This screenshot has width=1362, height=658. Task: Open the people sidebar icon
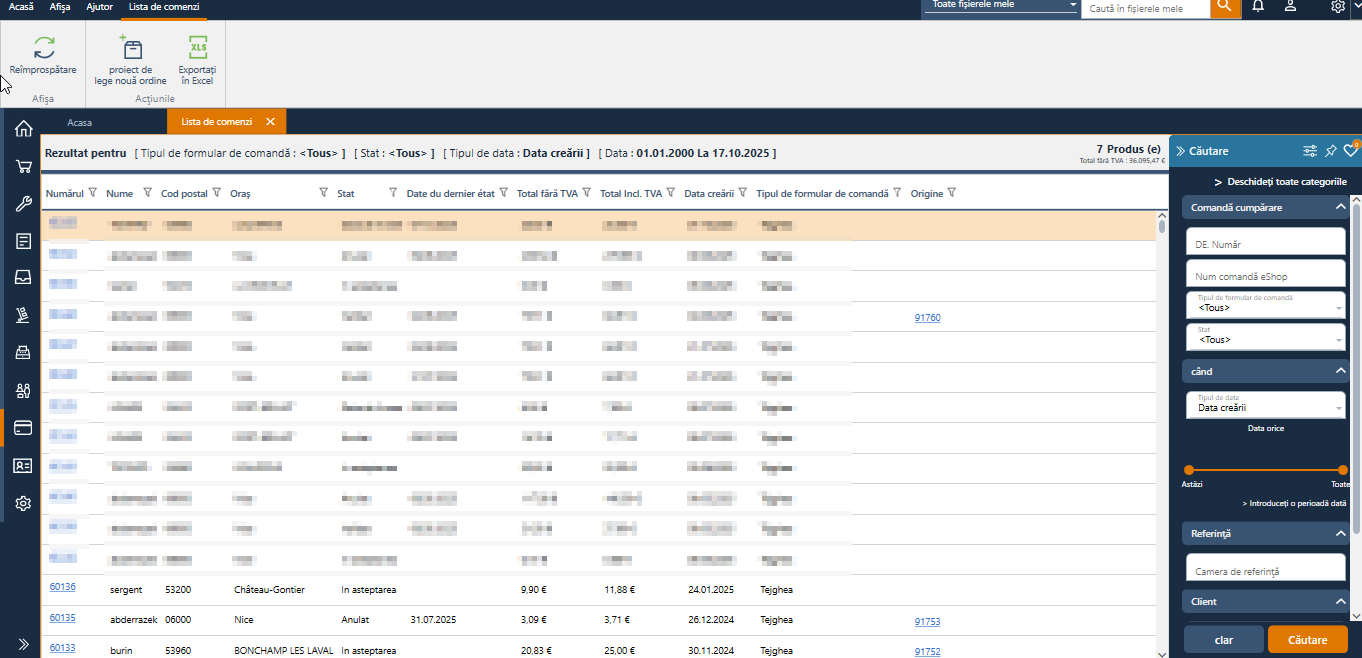click(x=23, y=390)
